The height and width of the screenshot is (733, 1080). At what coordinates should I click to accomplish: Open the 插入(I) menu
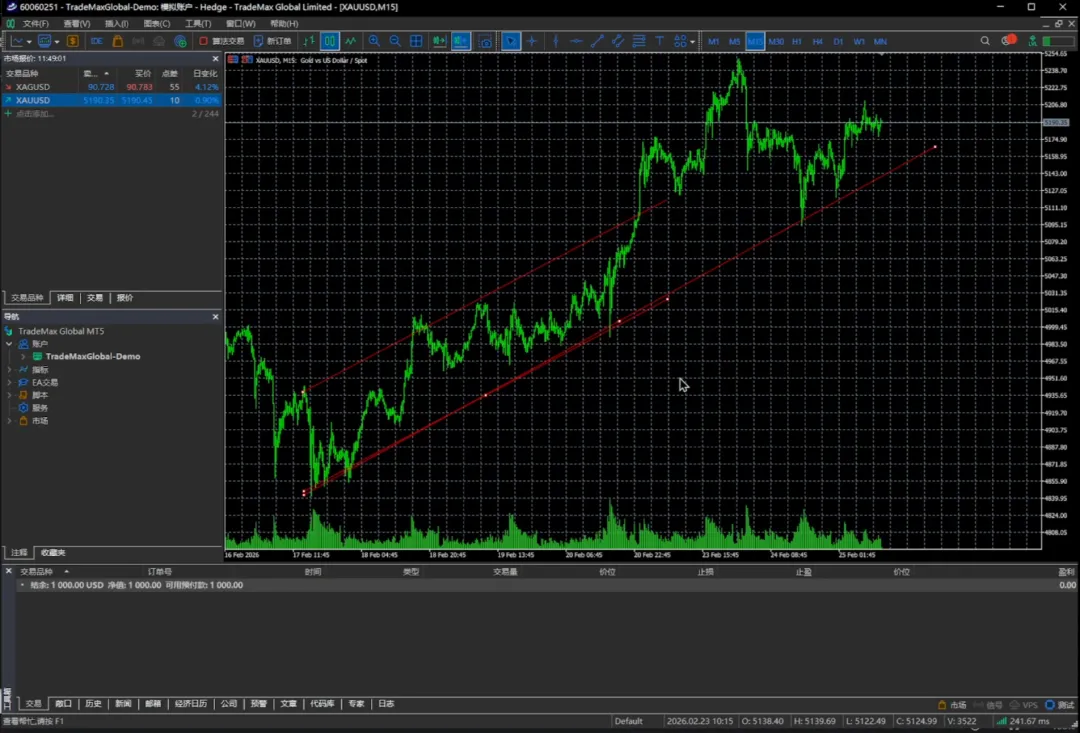[116, 23]
